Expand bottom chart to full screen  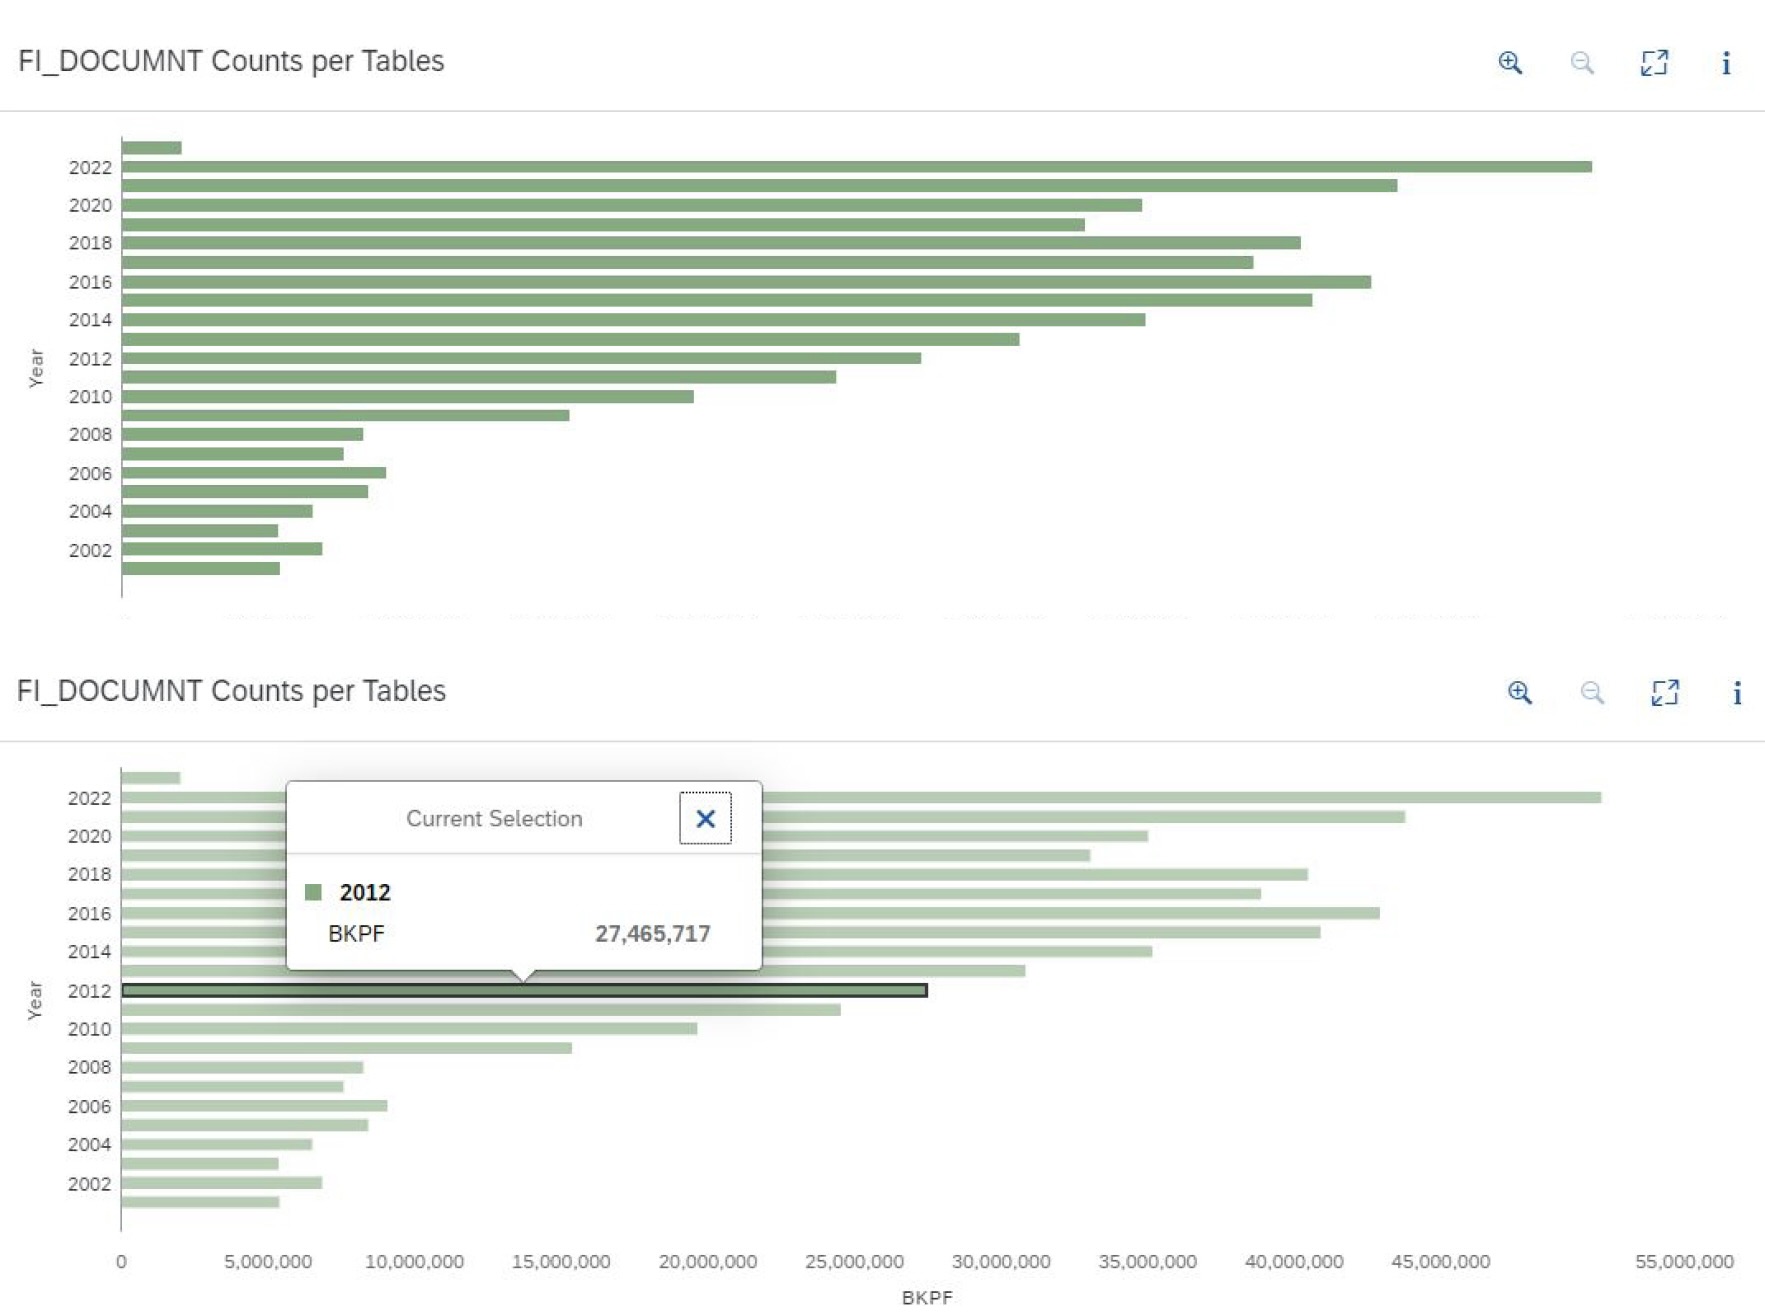[x=1665, y=693]
